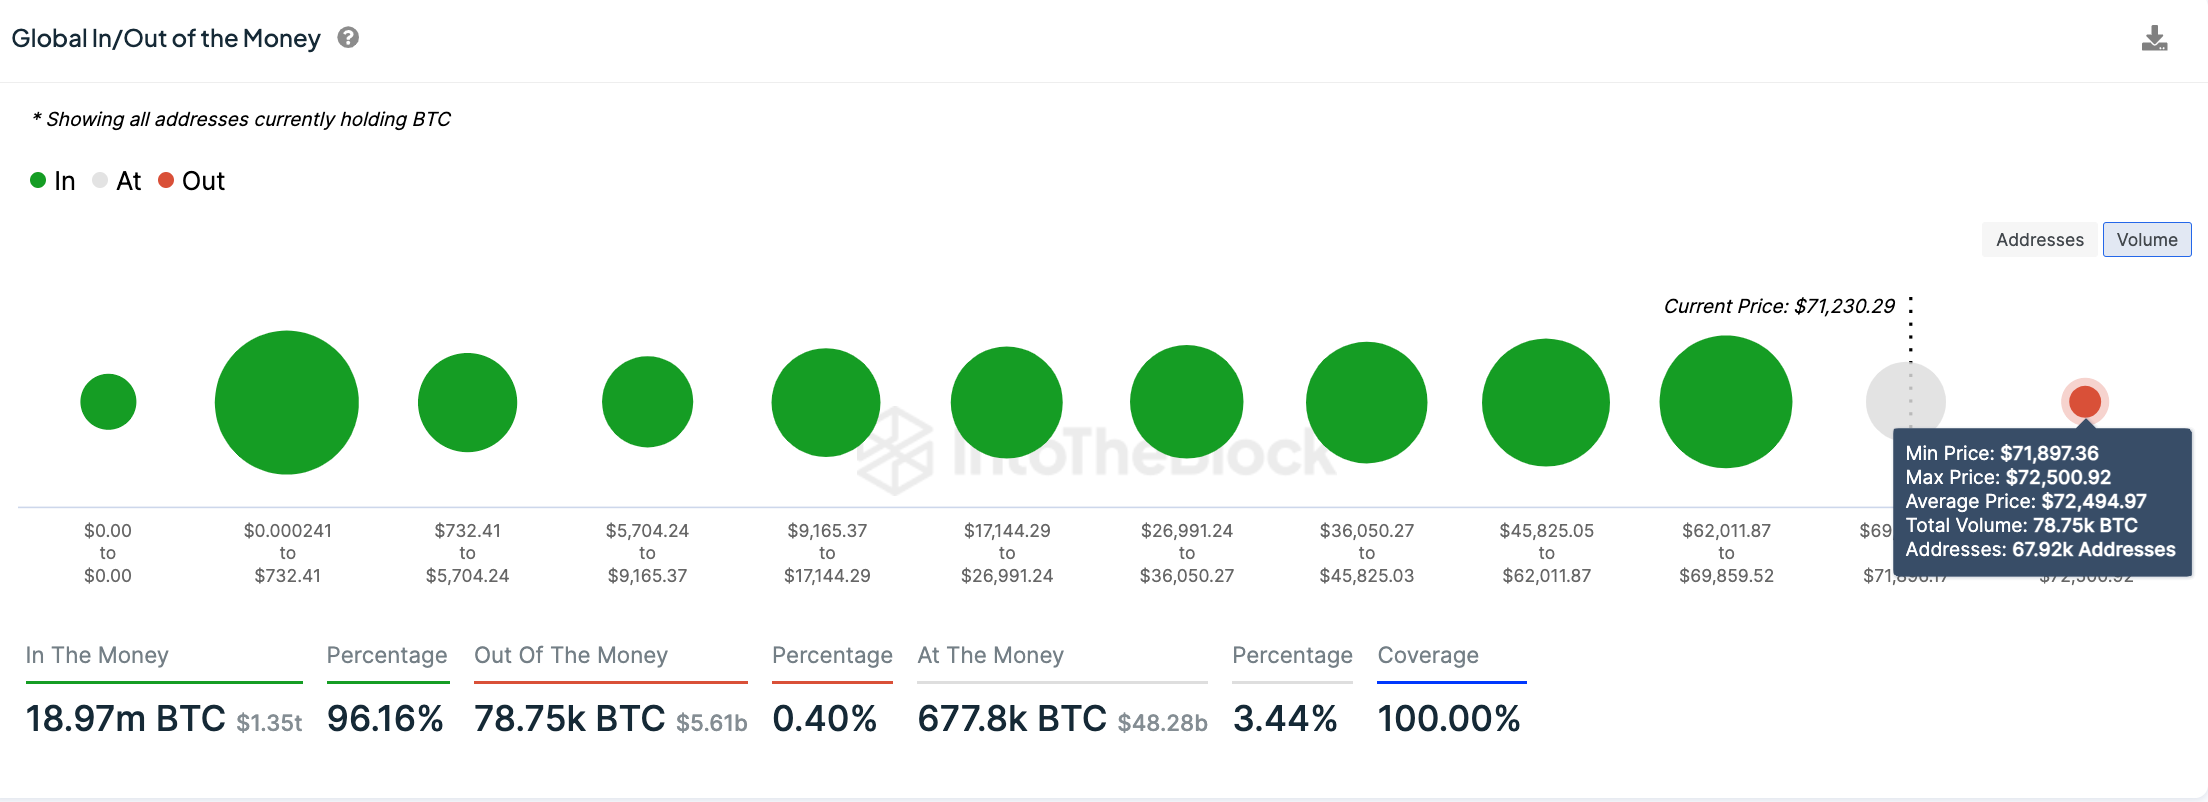Select the bubble for $9,165.37 to $17,144.29
Image resolution: width=2208 pixels, height=802 pixels.
coord(826,402)
